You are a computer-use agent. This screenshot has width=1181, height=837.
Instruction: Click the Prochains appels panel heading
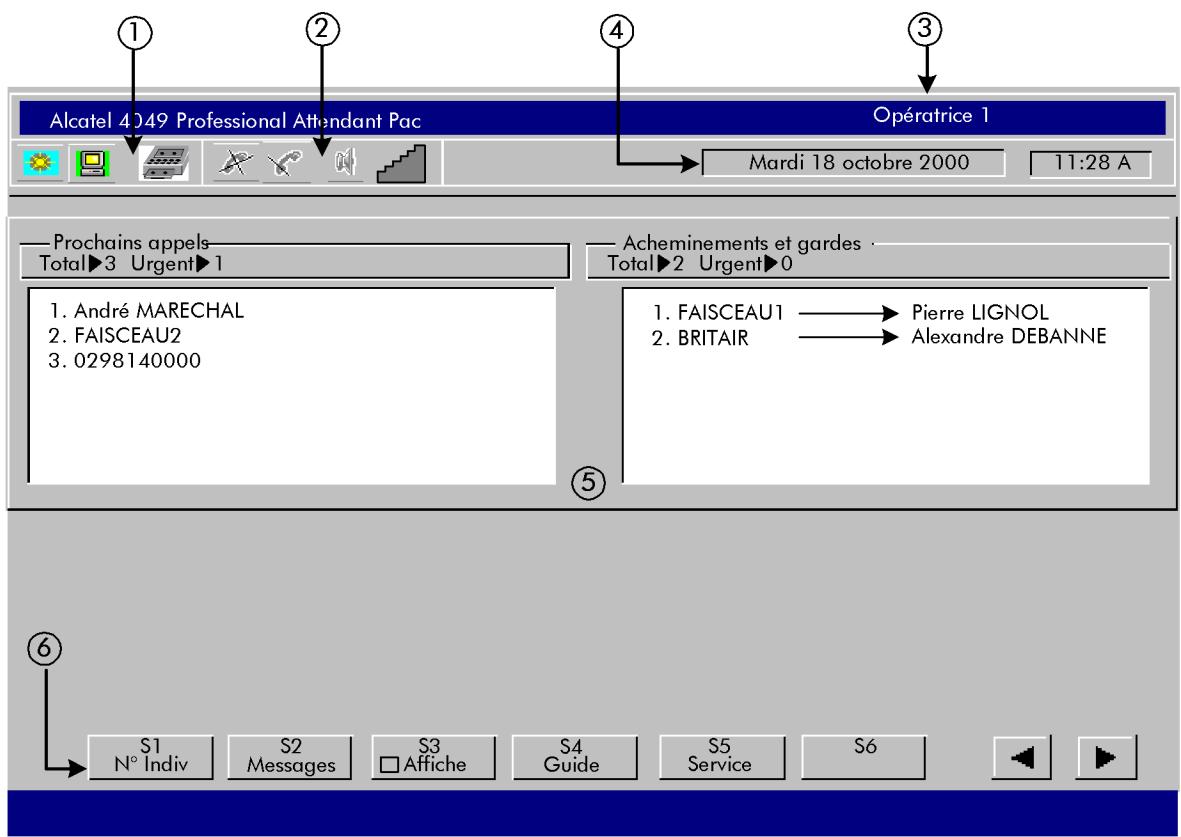tap(131, 243)
